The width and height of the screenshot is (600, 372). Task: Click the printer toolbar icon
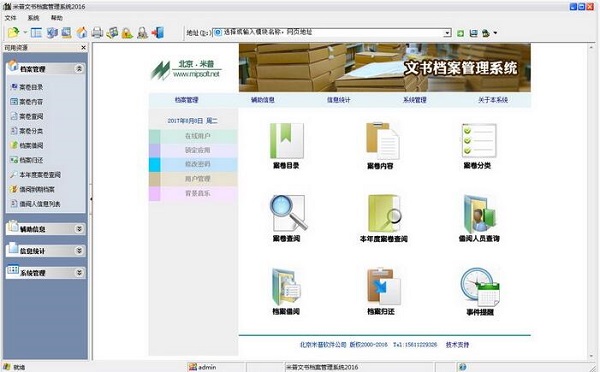point(97,33)
